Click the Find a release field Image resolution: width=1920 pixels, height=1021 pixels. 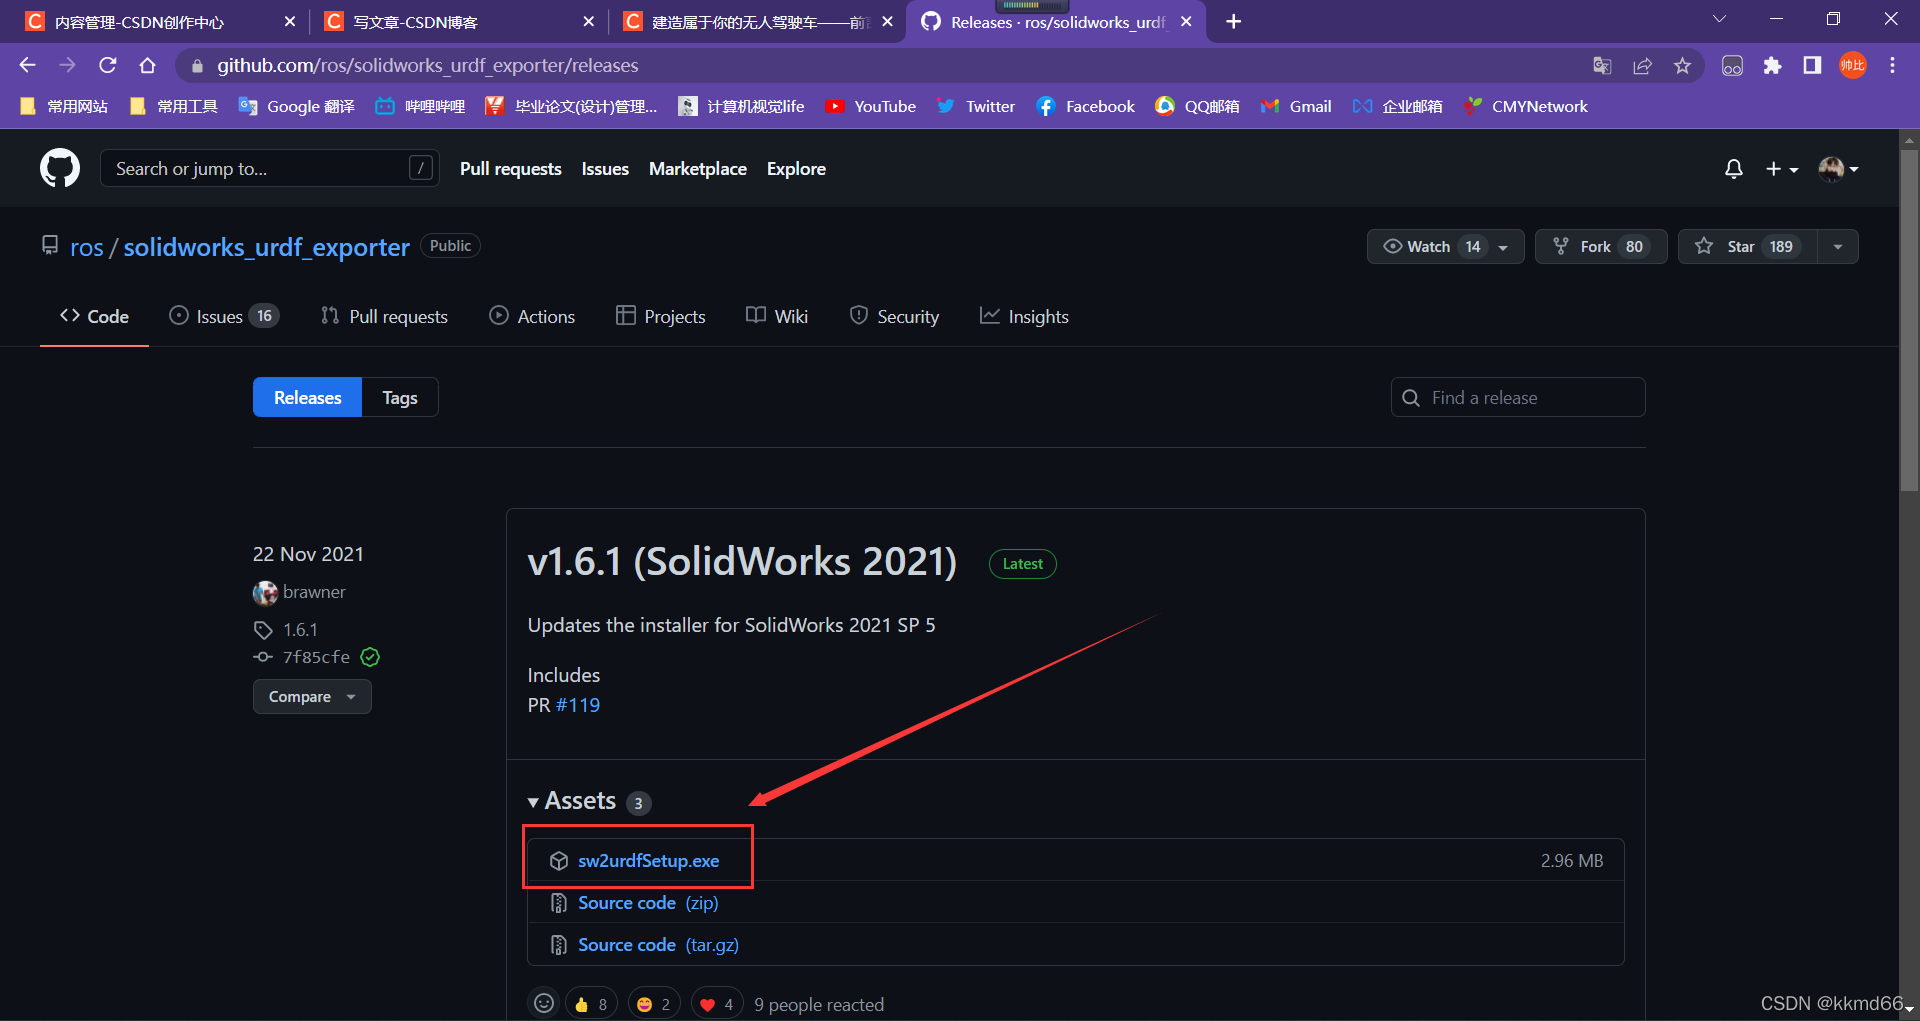1518,397
